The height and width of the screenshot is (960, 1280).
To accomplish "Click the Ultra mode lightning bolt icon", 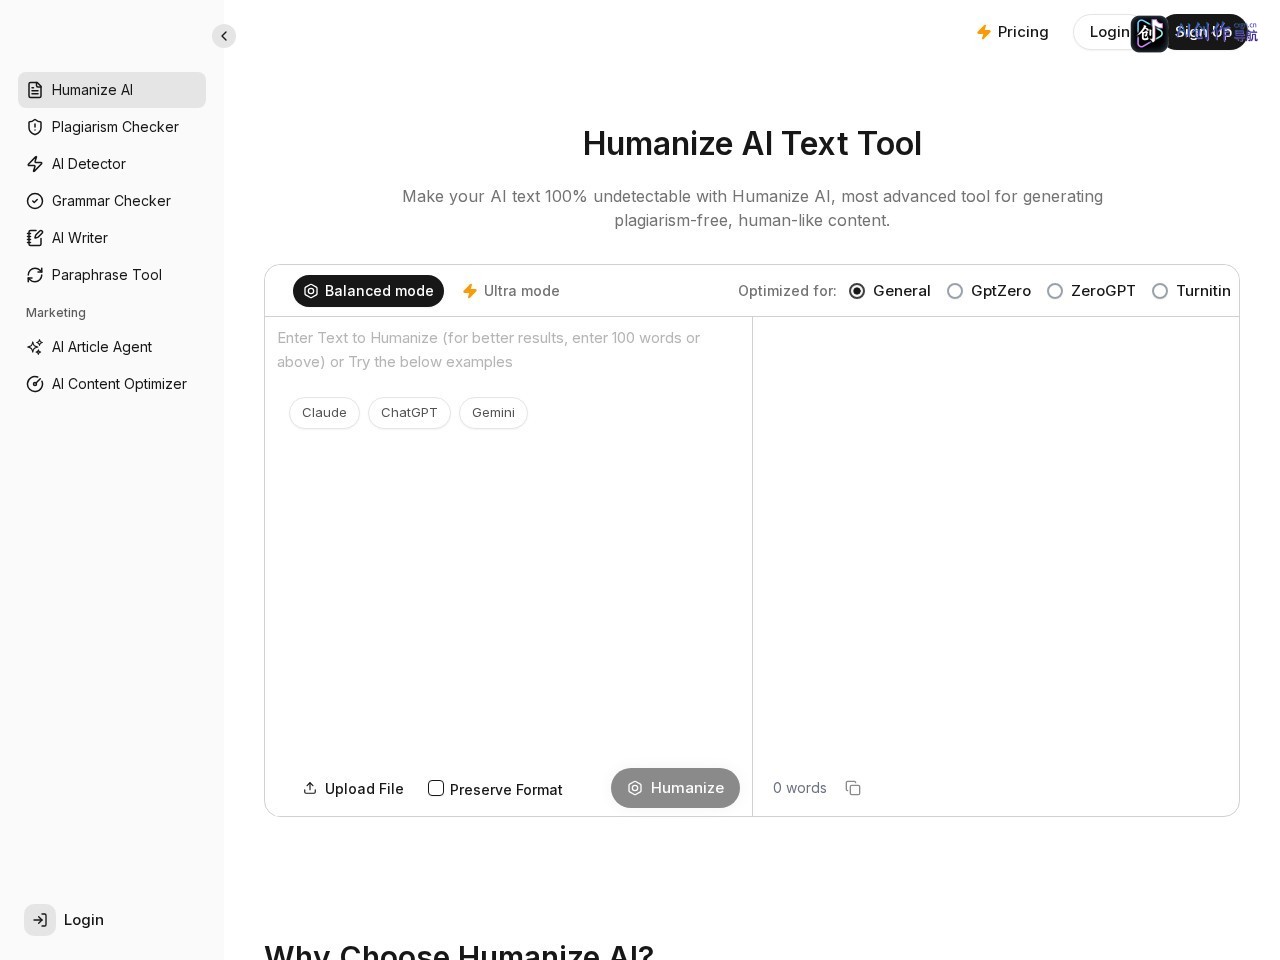I will (470, 291).
